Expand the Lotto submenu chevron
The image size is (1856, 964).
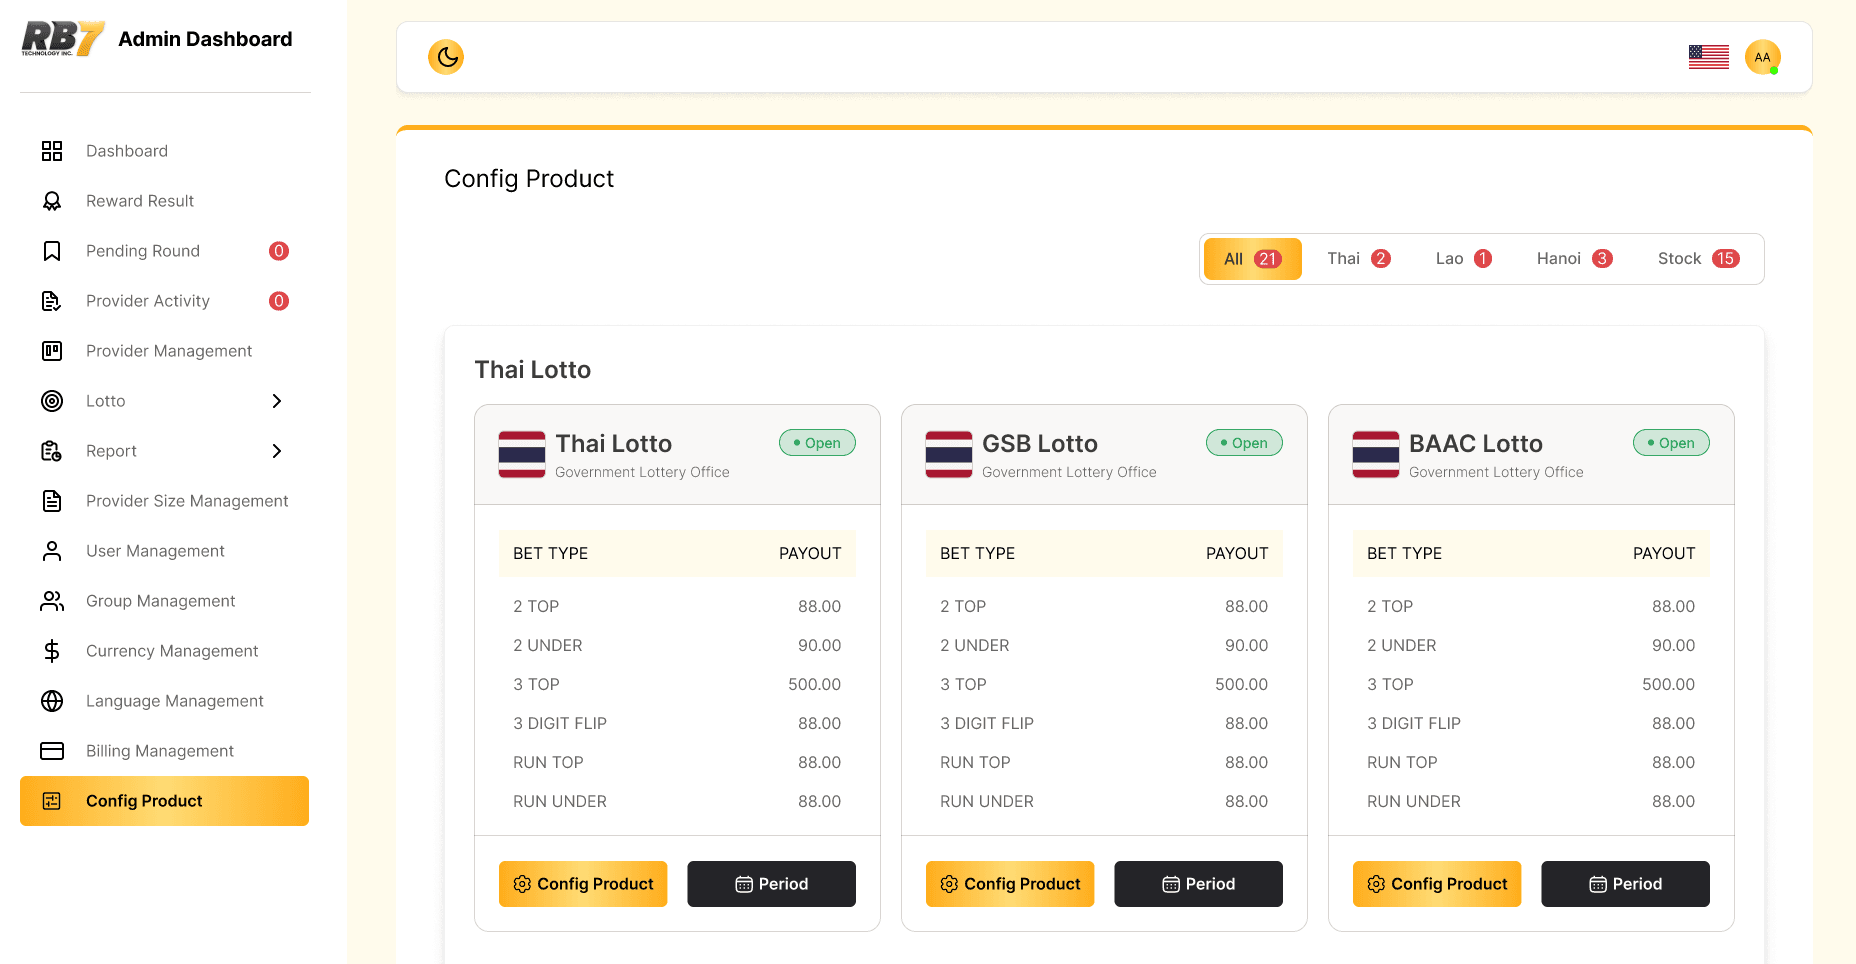[277, 401]
